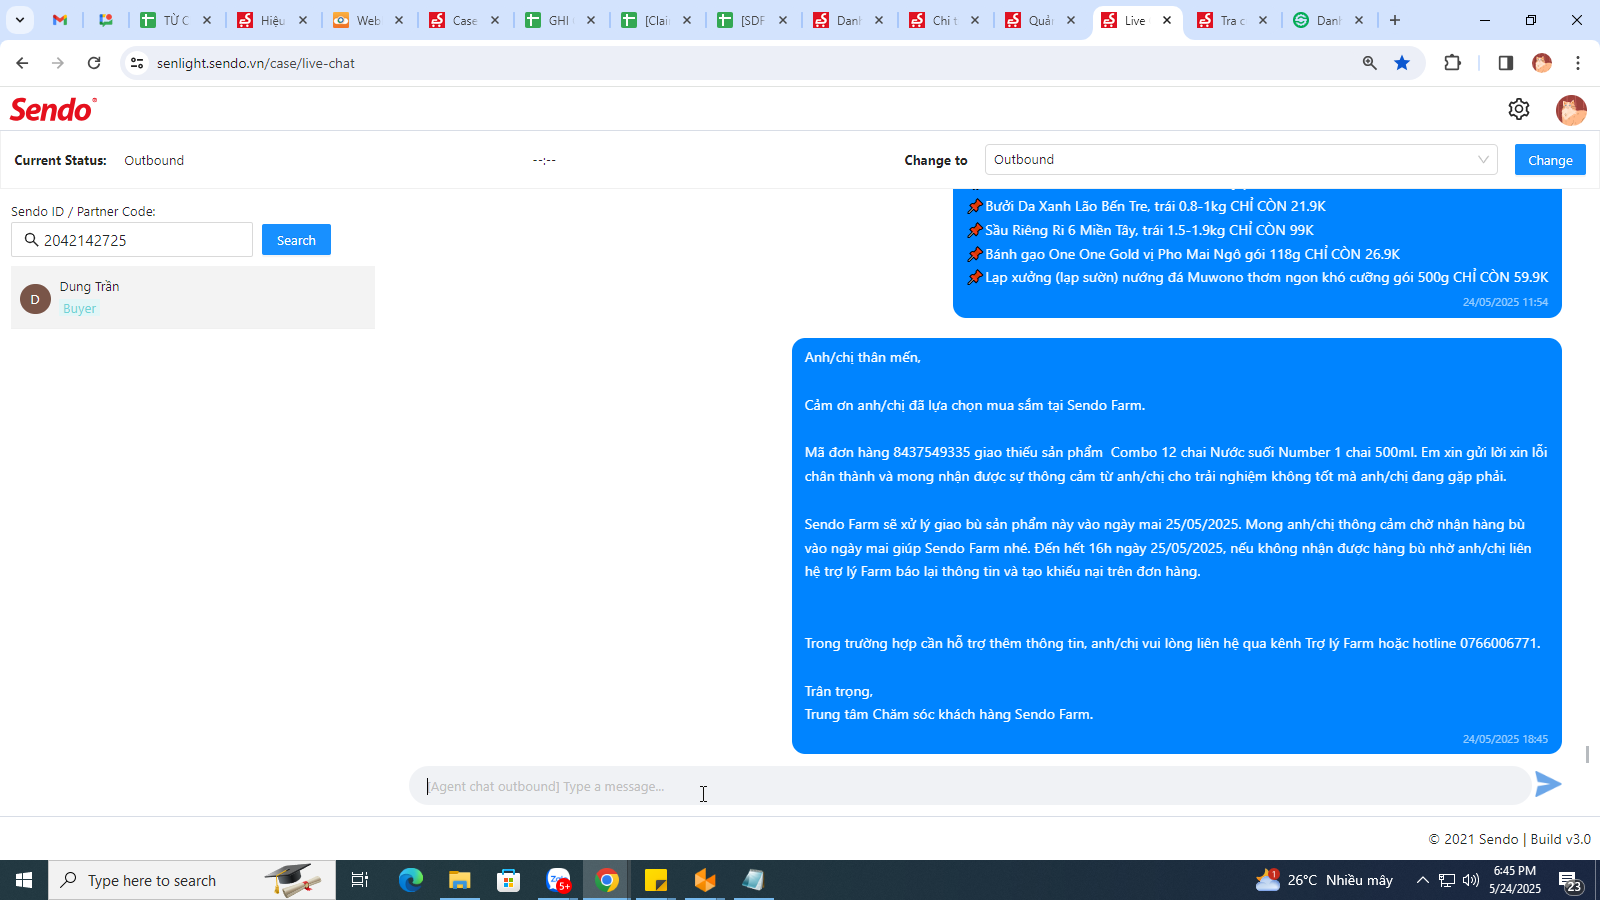Open the user profile avatar in Sendo header
The image size is (1600, 900).
(x=1571, y=109)
